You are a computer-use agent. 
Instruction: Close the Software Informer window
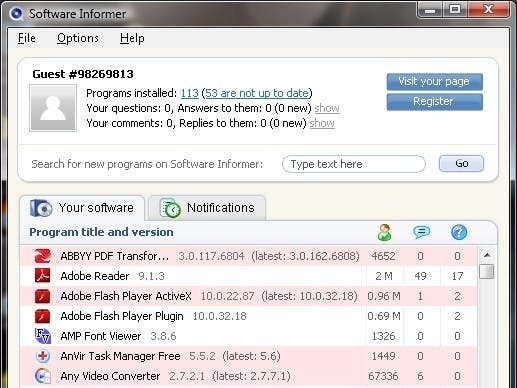[x=489, y=10]
